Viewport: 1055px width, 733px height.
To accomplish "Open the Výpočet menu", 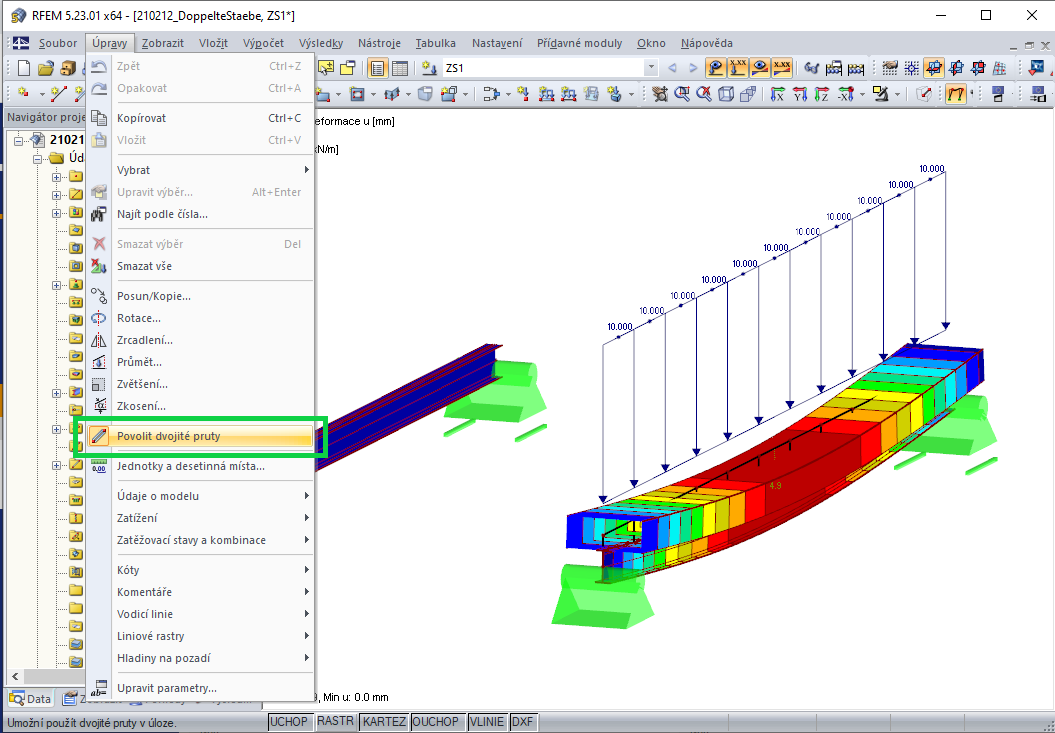I will [x=263, y=43].
